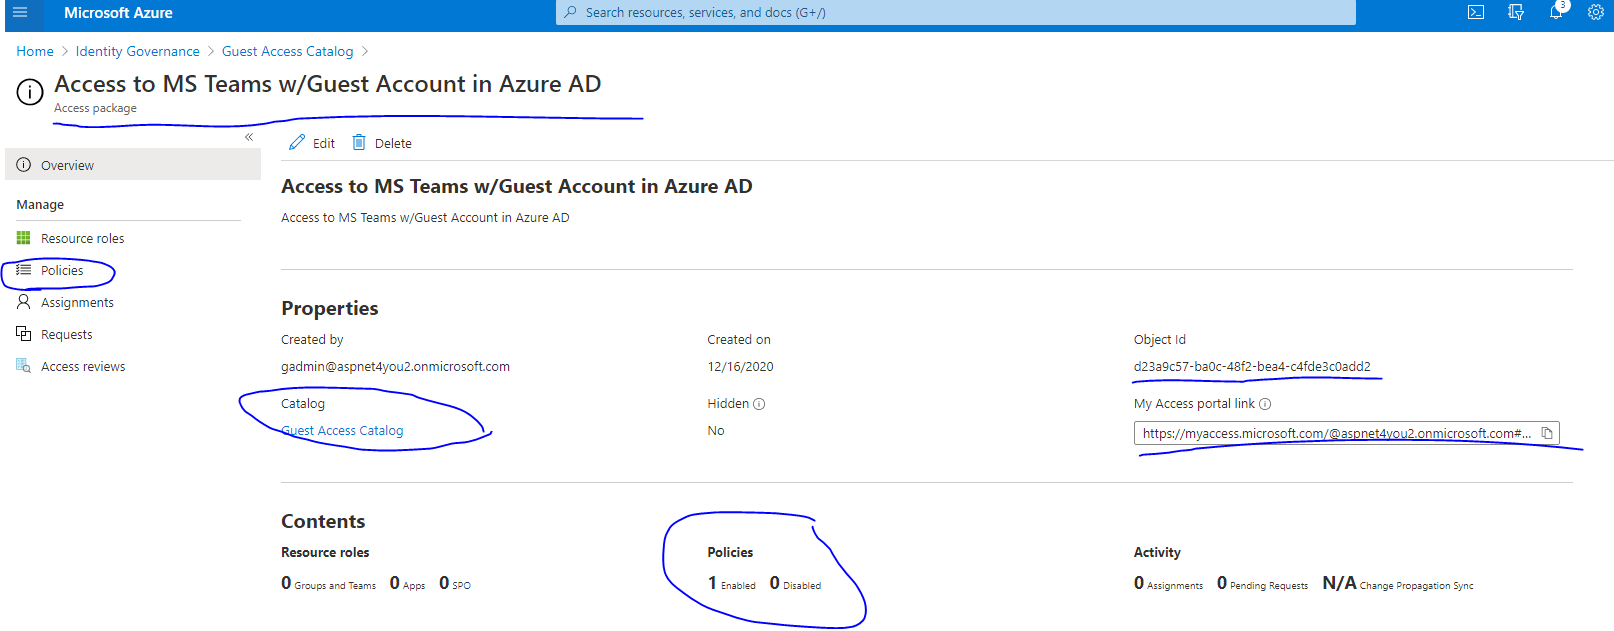Image resolution: width=1614 pixels, height=631 pixels.
Task: Click the access package info icon beside the title
Action: (x=30, y=92)
